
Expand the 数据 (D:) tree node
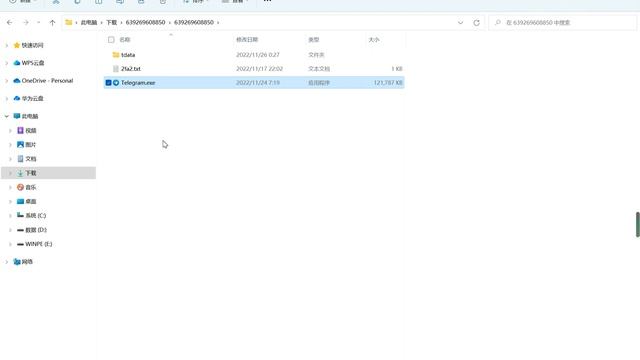(11, 230)
